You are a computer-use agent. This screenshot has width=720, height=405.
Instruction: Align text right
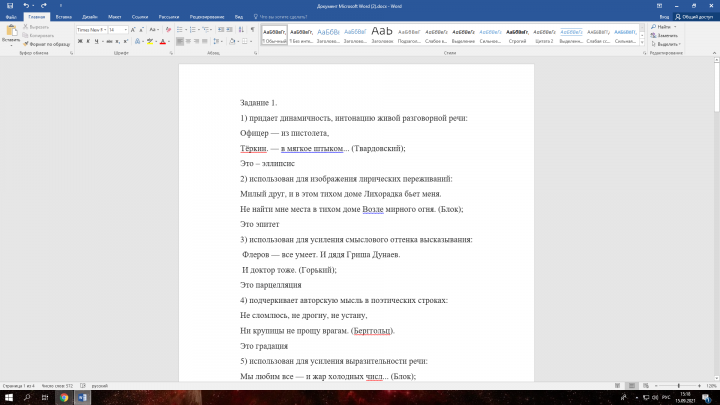(x=196, y=41)
